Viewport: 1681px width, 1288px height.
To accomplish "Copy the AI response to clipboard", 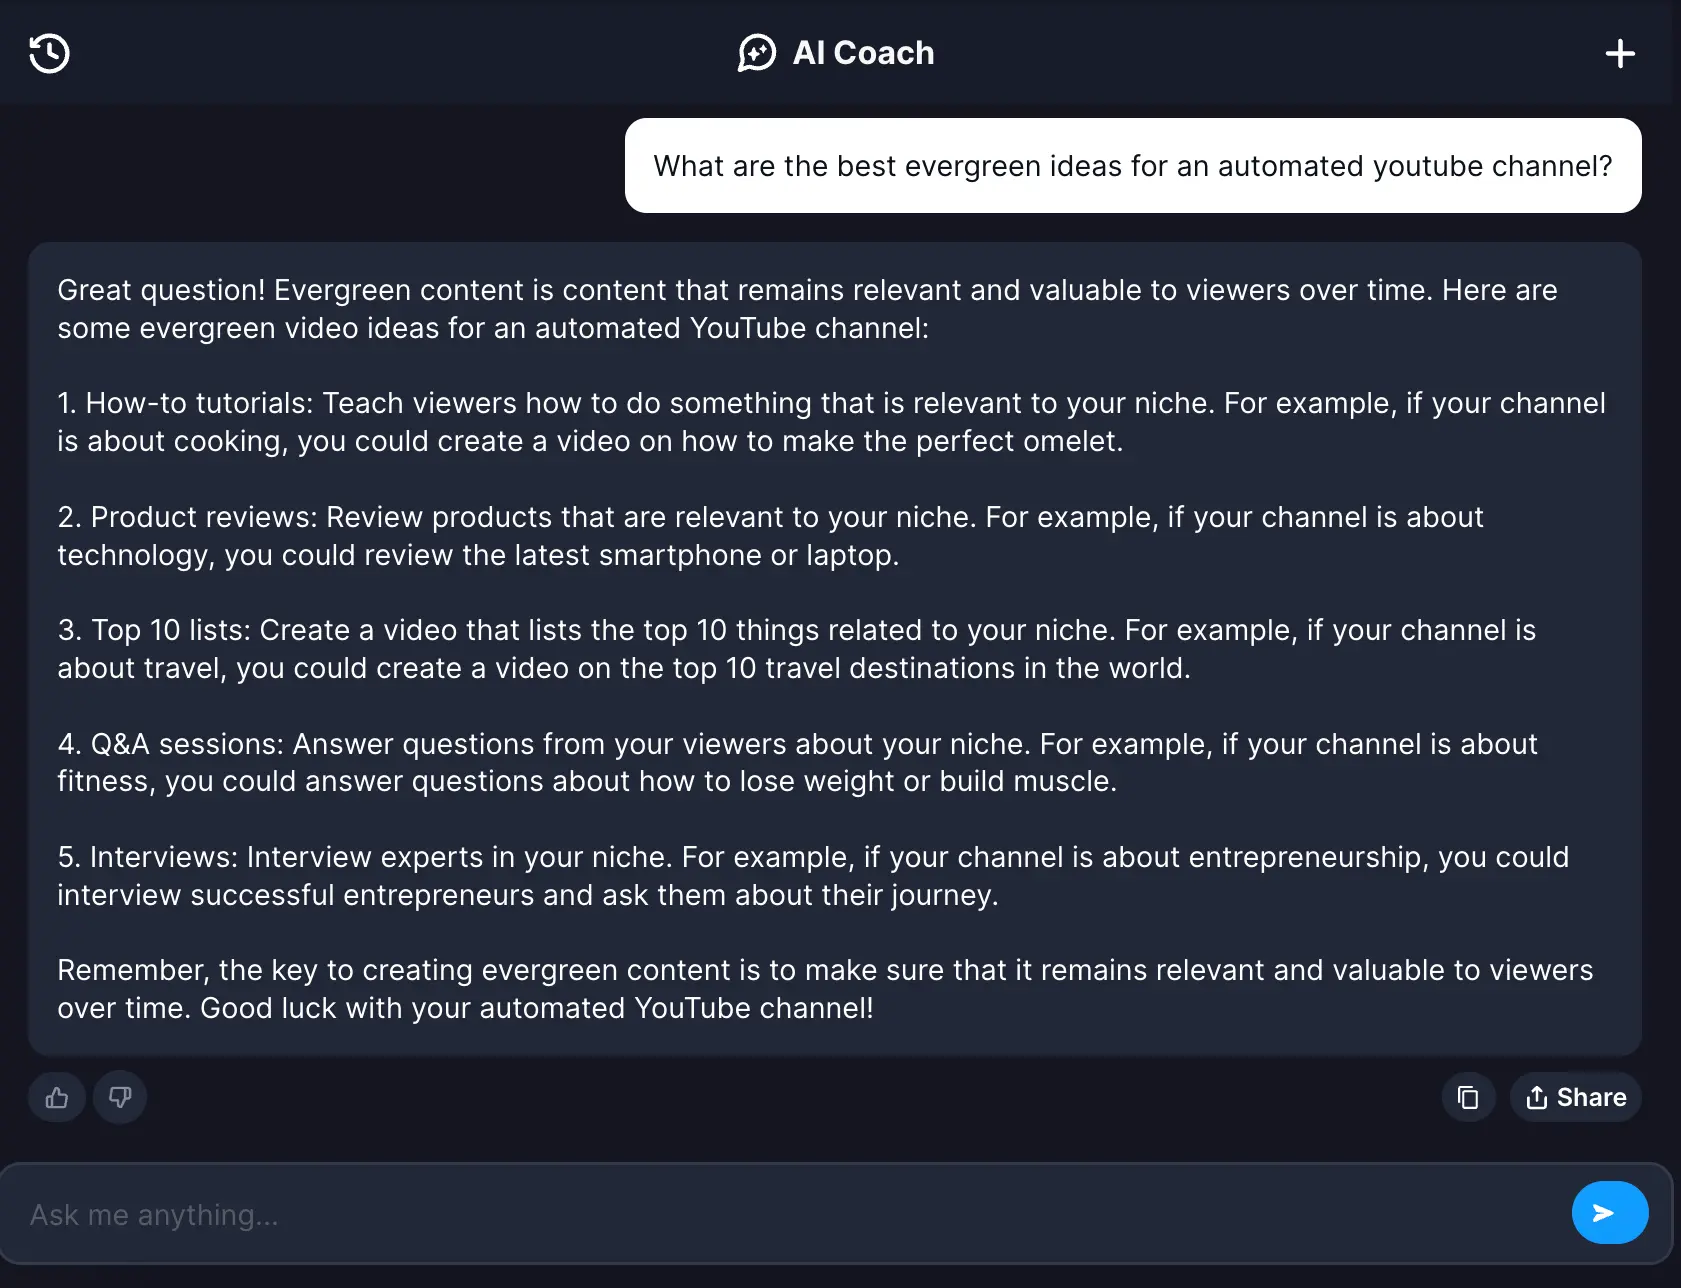I will (x=1468, y=1098).
